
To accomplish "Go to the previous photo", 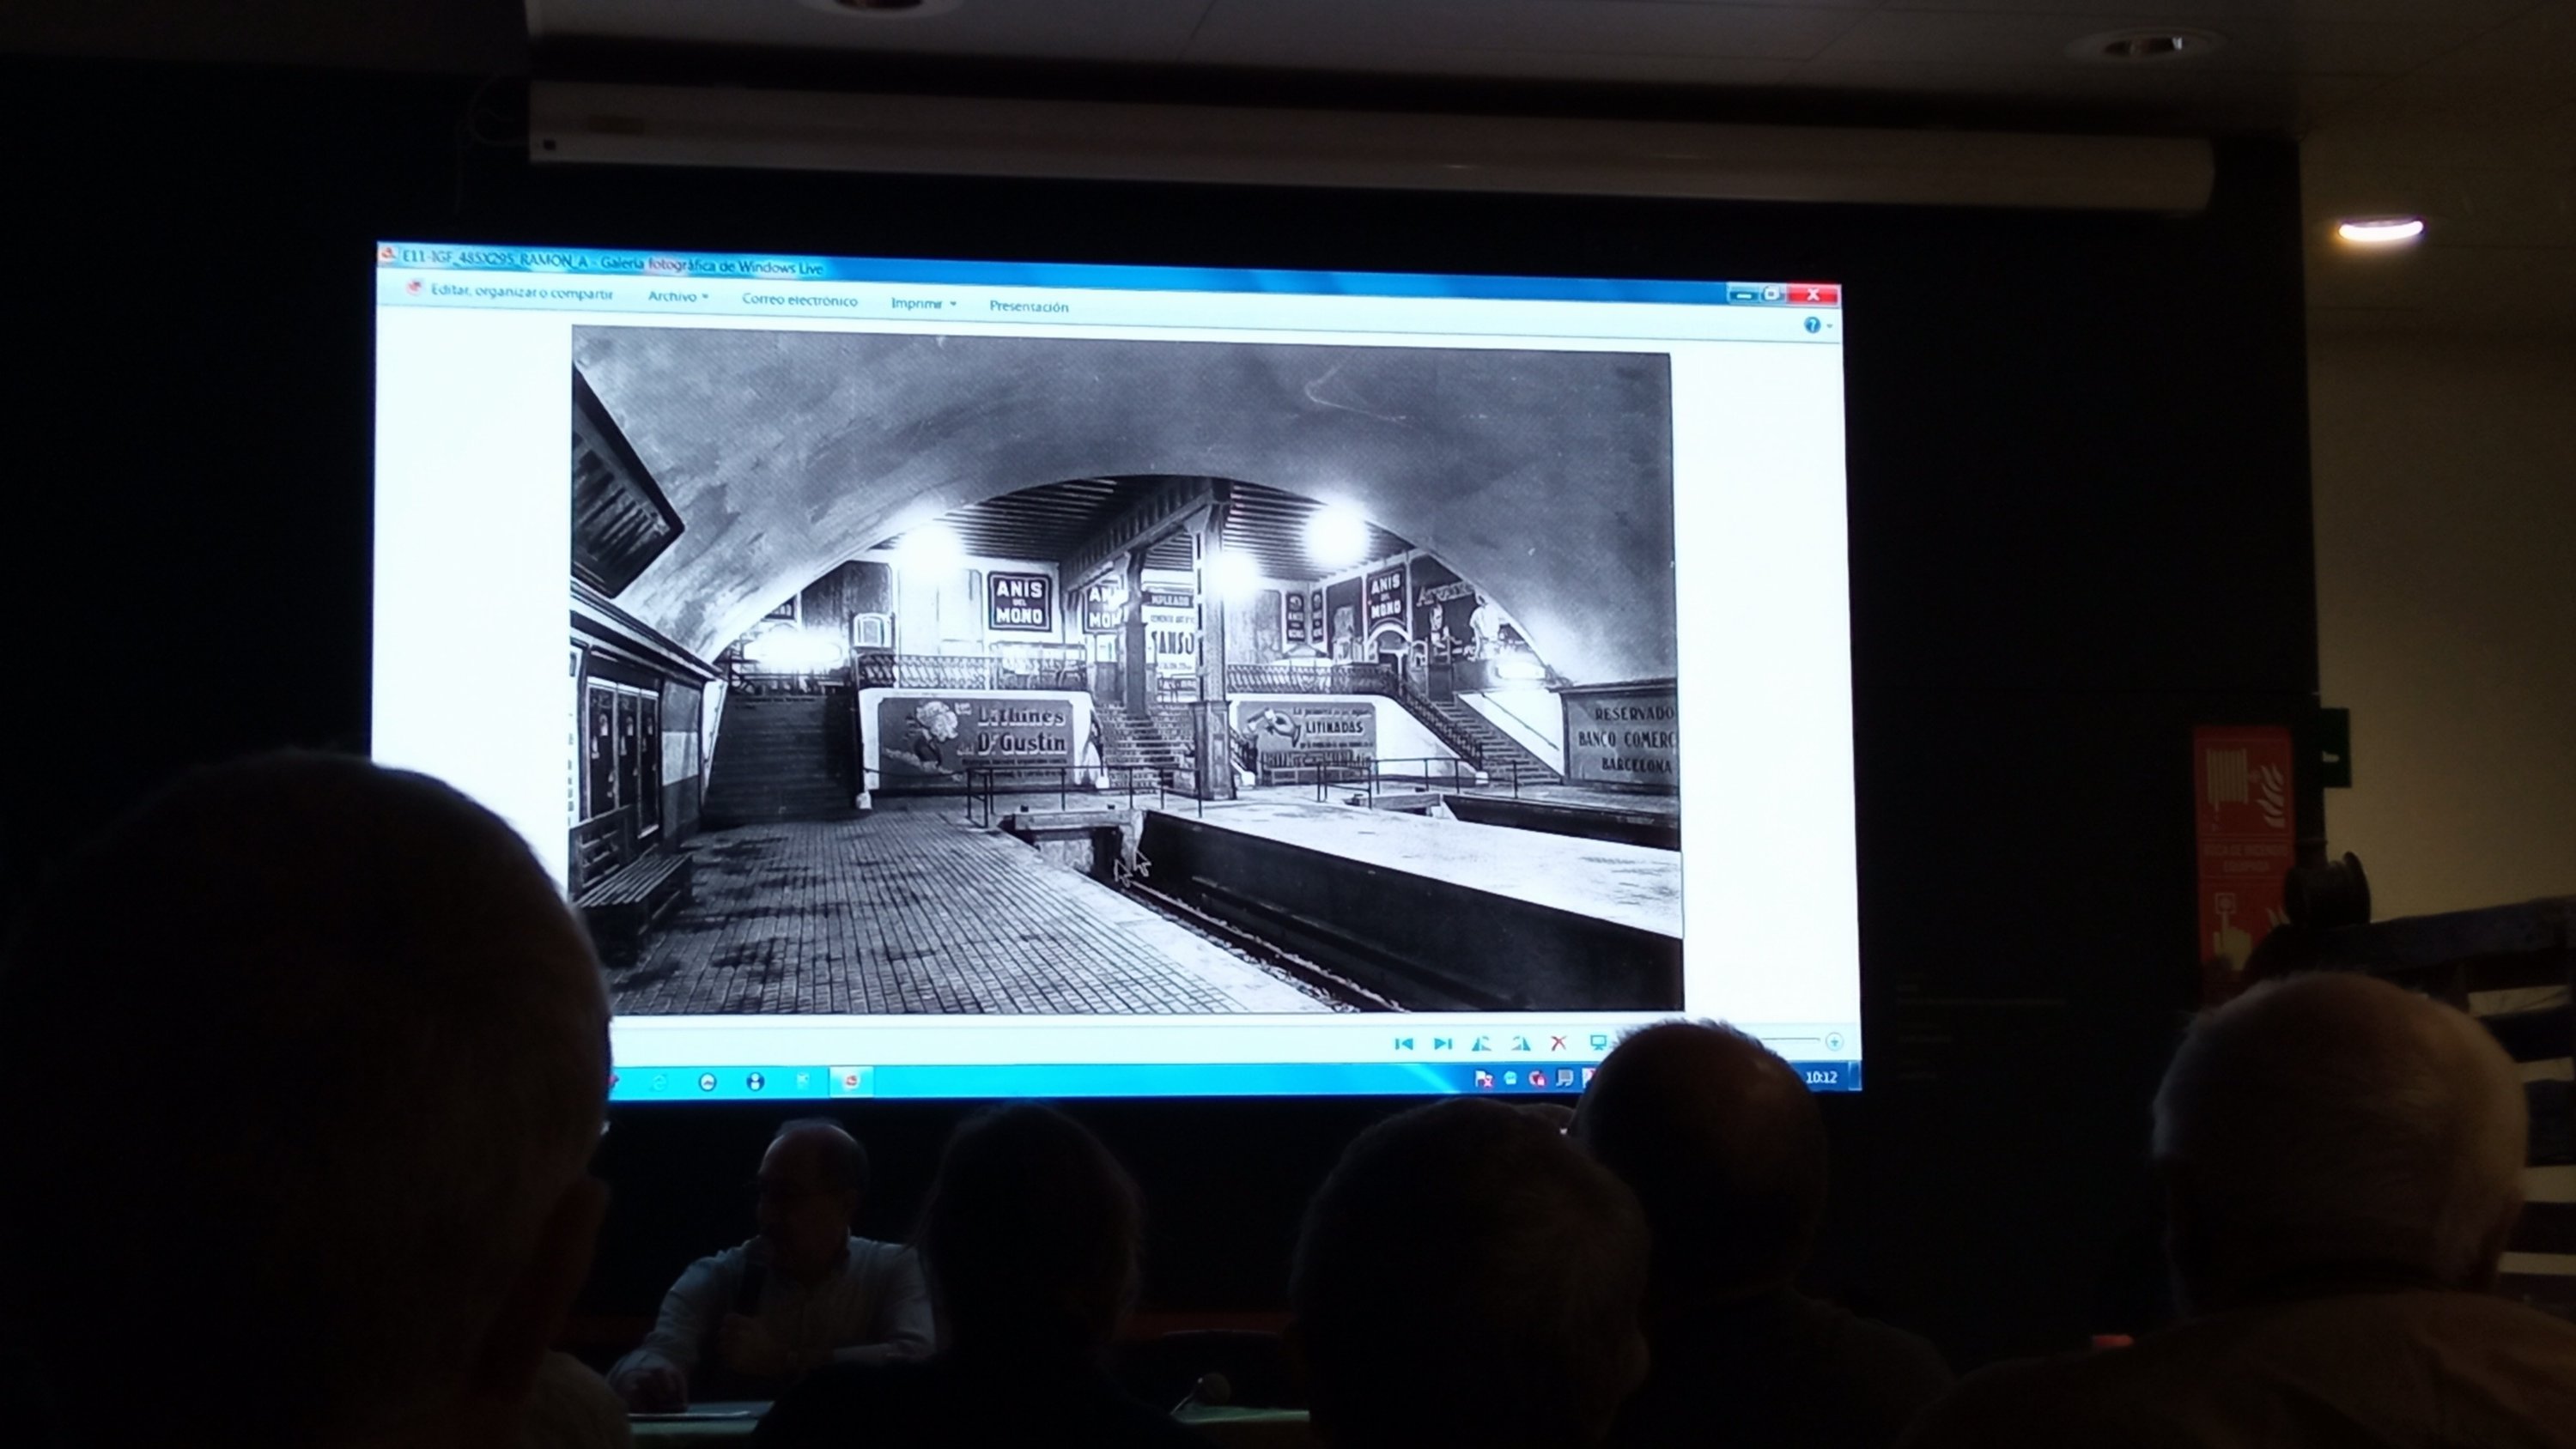I will [1403, 1043].
